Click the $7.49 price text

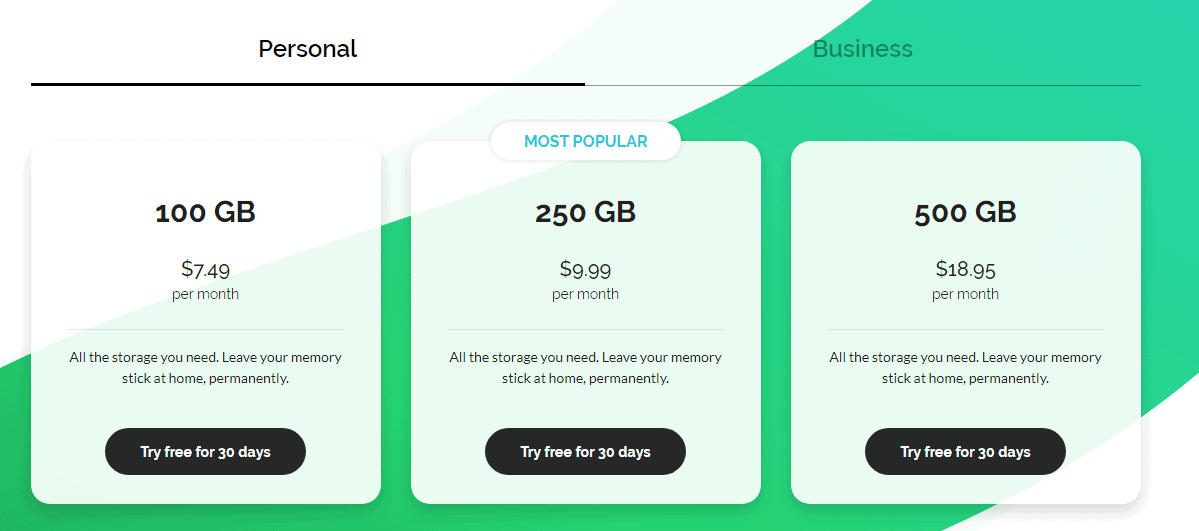point(205,269)
